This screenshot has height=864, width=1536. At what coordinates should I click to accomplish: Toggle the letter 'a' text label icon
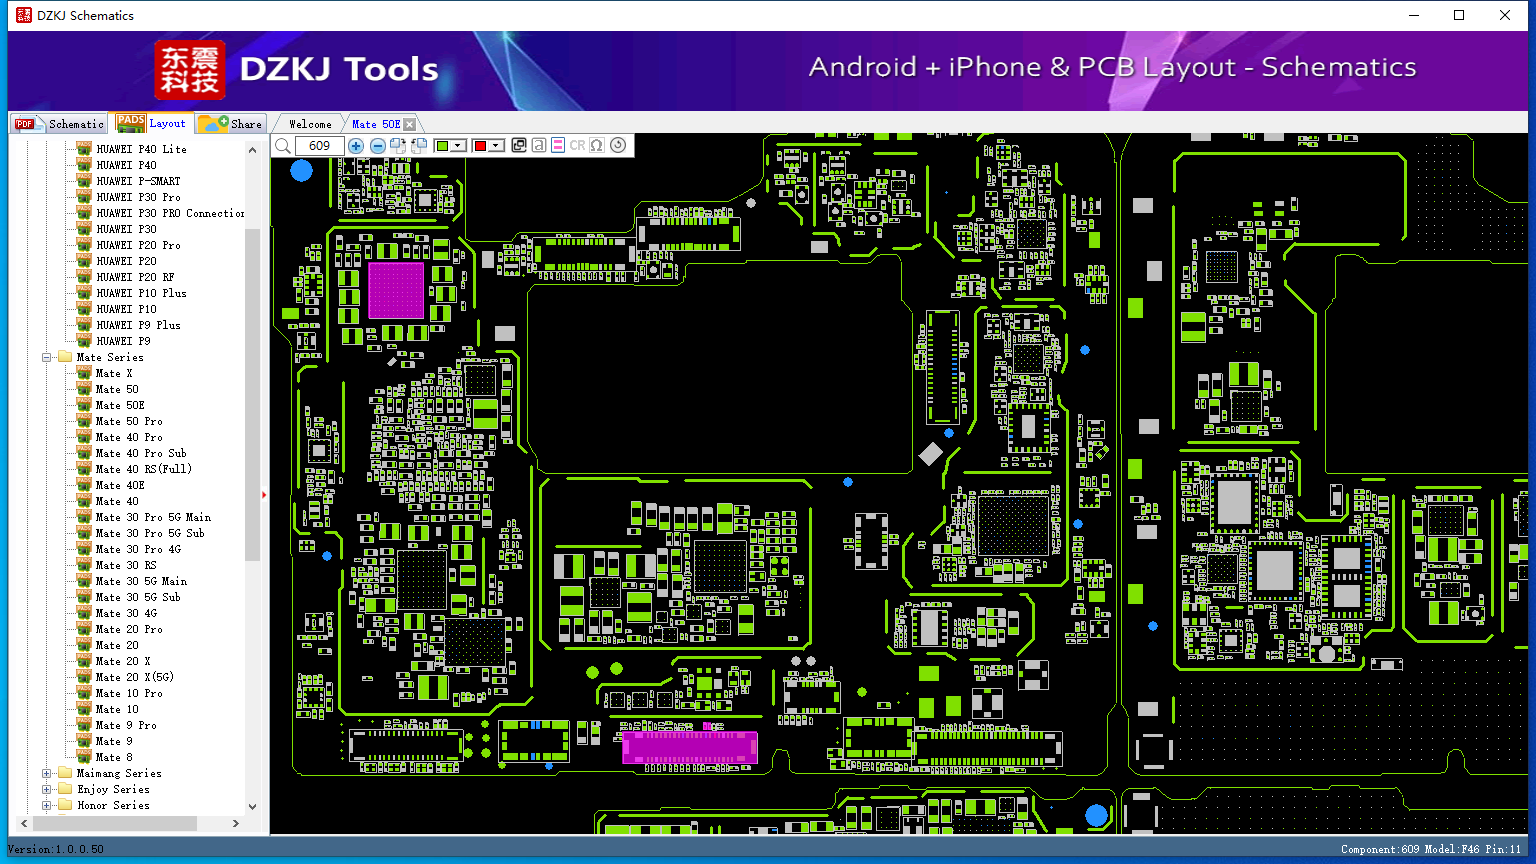click(539, 146)
